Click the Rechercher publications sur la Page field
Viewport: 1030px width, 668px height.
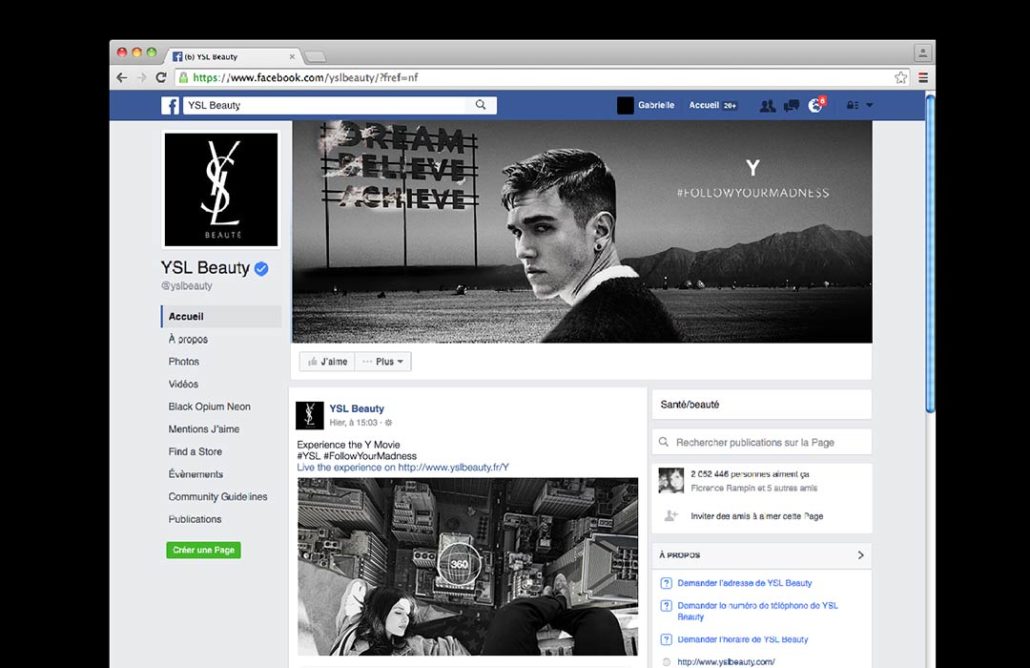point(762,442)
